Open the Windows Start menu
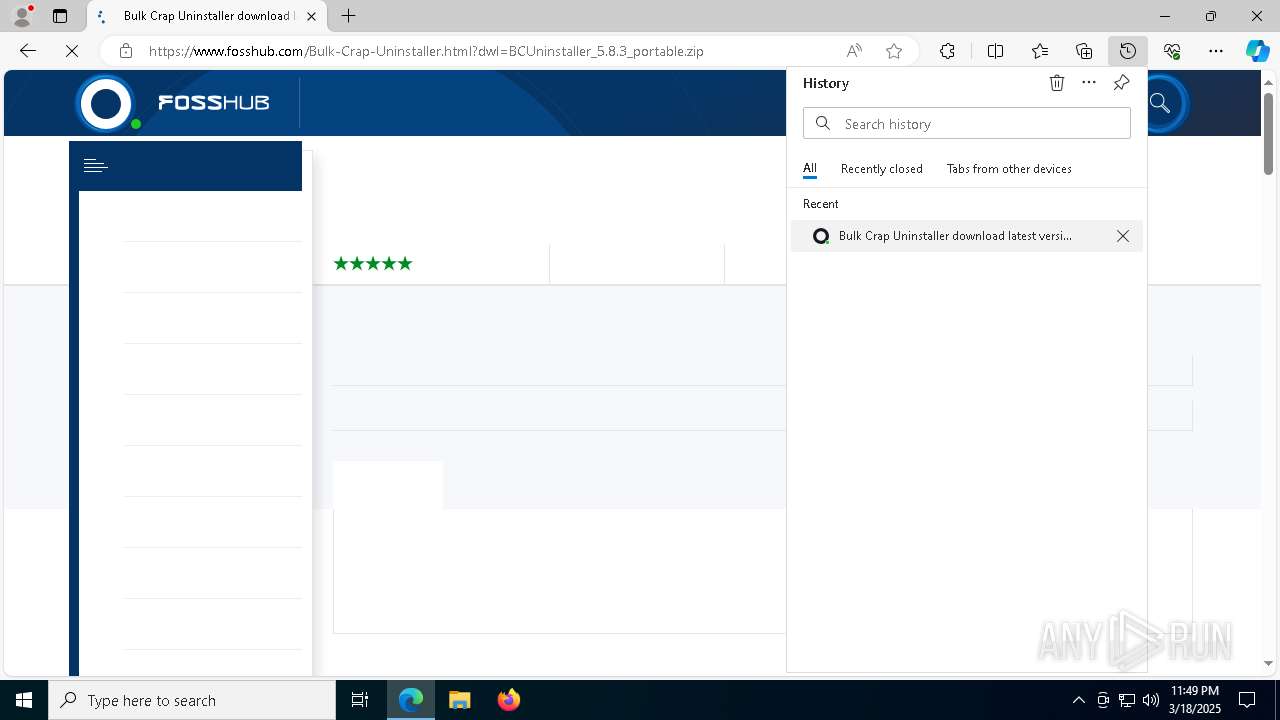 24,700
